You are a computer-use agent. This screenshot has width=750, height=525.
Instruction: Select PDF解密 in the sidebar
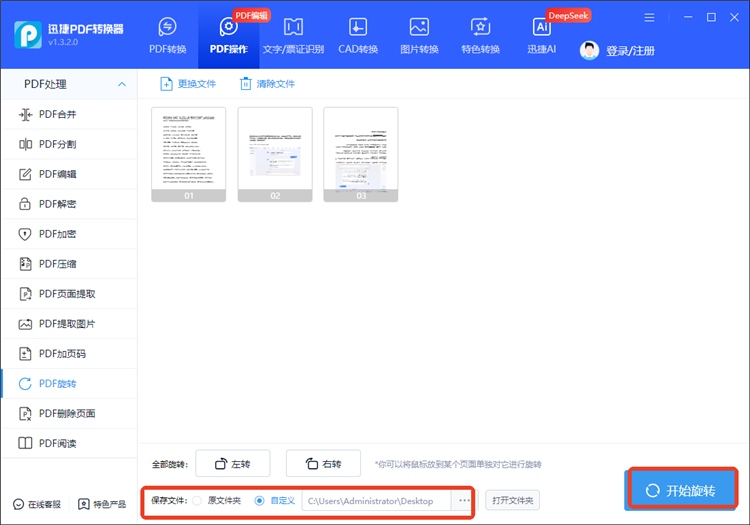pyautogui.click(x=69, y=204)
